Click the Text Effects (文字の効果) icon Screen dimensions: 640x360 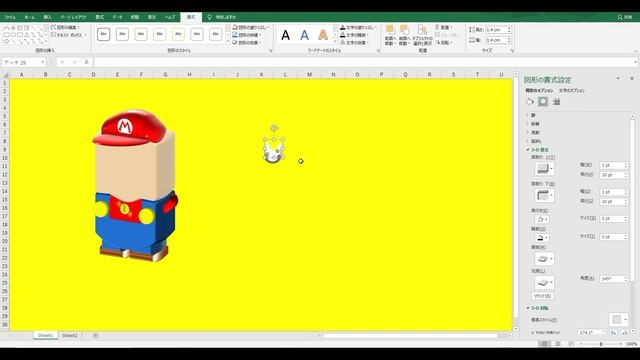coord(343,42)
